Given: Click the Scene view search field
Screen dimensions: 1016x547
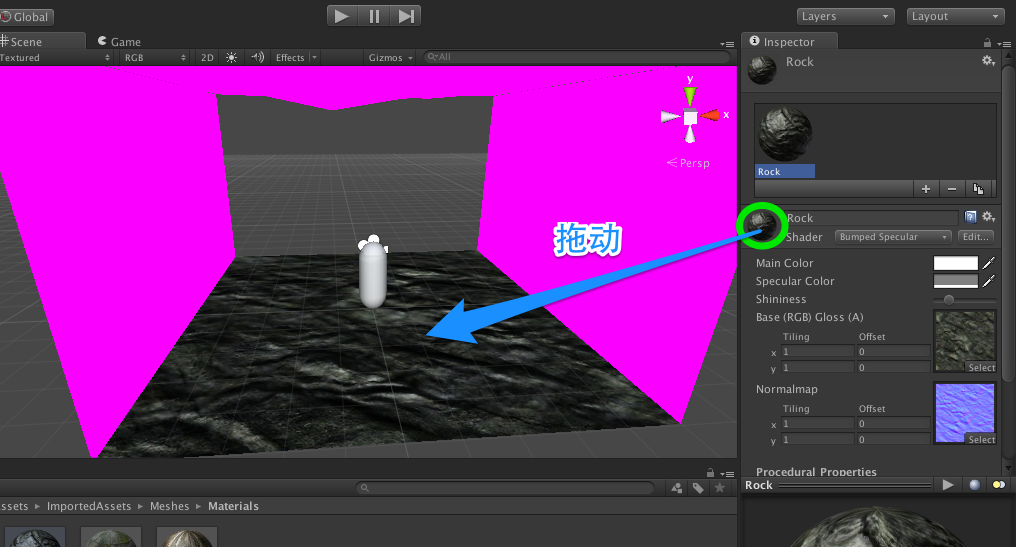Looking at the screenshot, I should coord(577,57).
